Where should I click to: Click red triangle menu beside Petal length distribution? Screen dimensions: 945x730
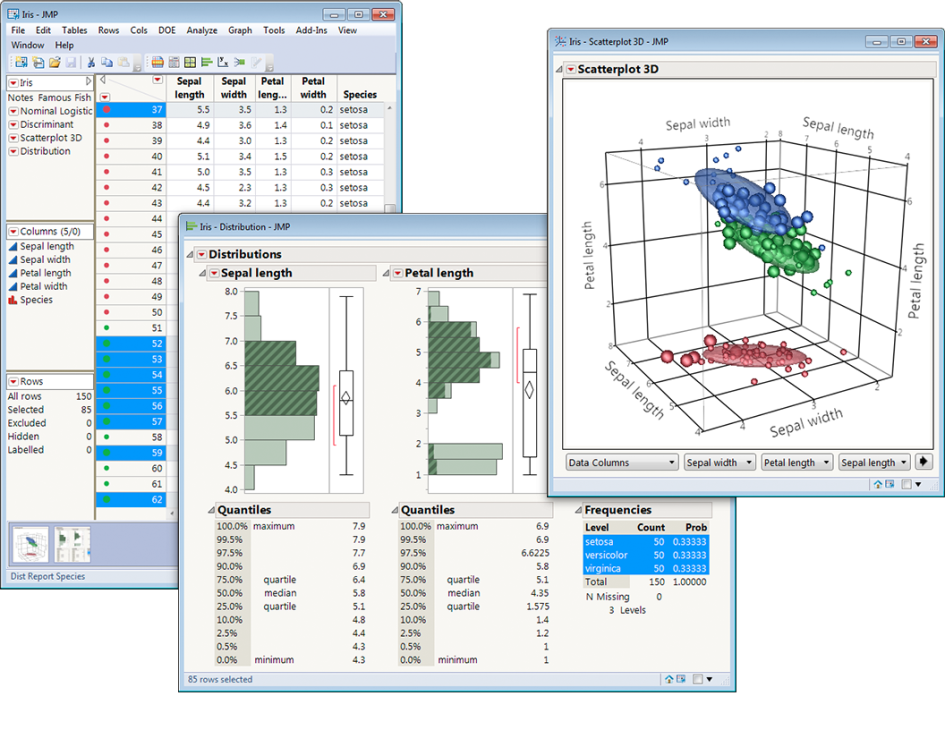[397, 273]
